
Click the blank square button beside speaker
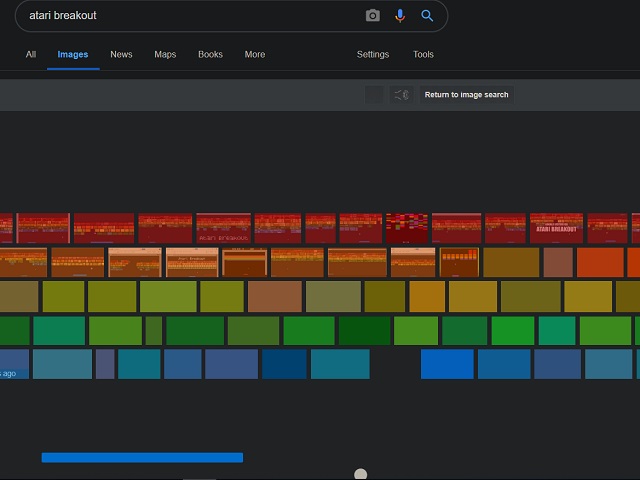click(374, 95)
